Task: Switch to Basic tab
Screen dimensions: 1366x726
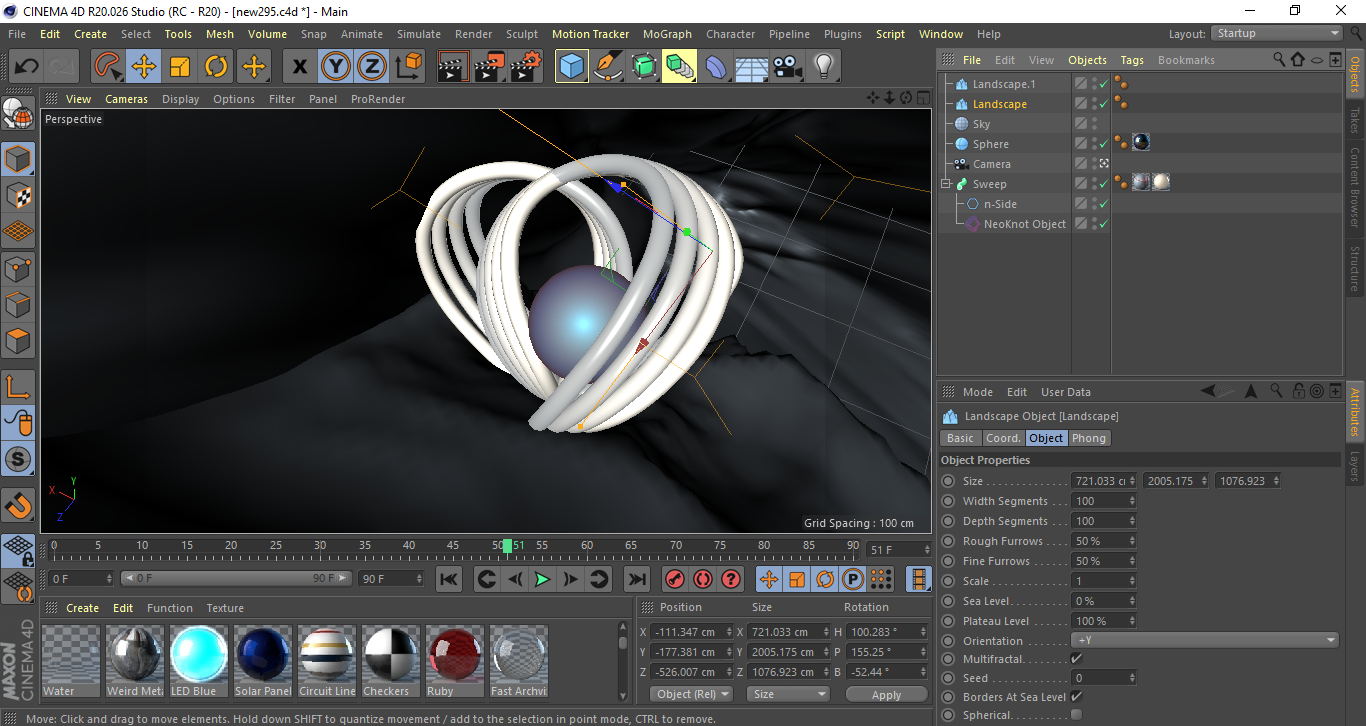Action: (x=960, y=438)
